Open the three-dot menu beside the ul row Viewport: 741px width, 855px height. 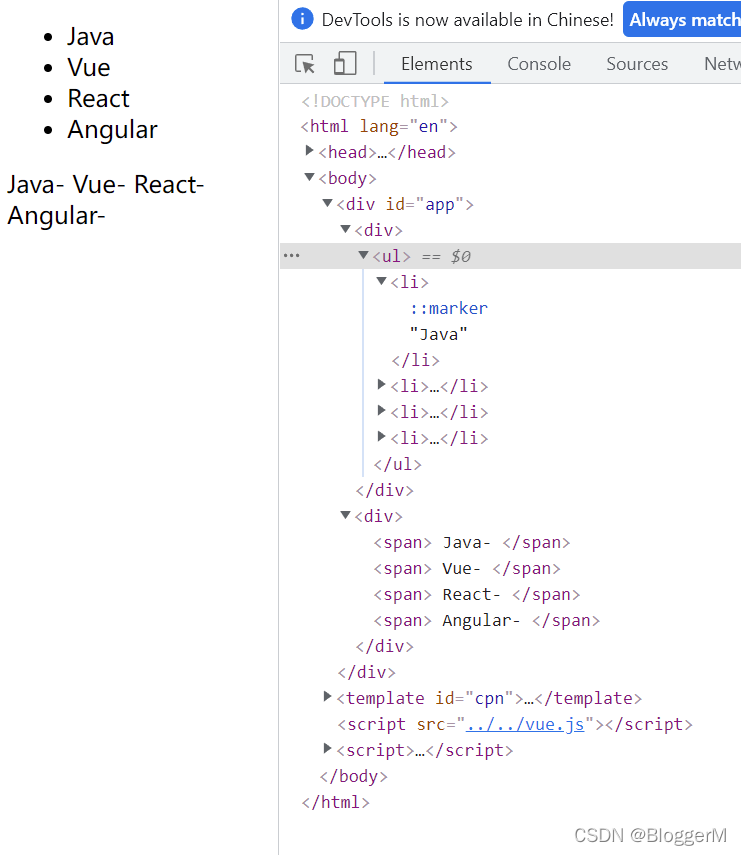point(292,256)
